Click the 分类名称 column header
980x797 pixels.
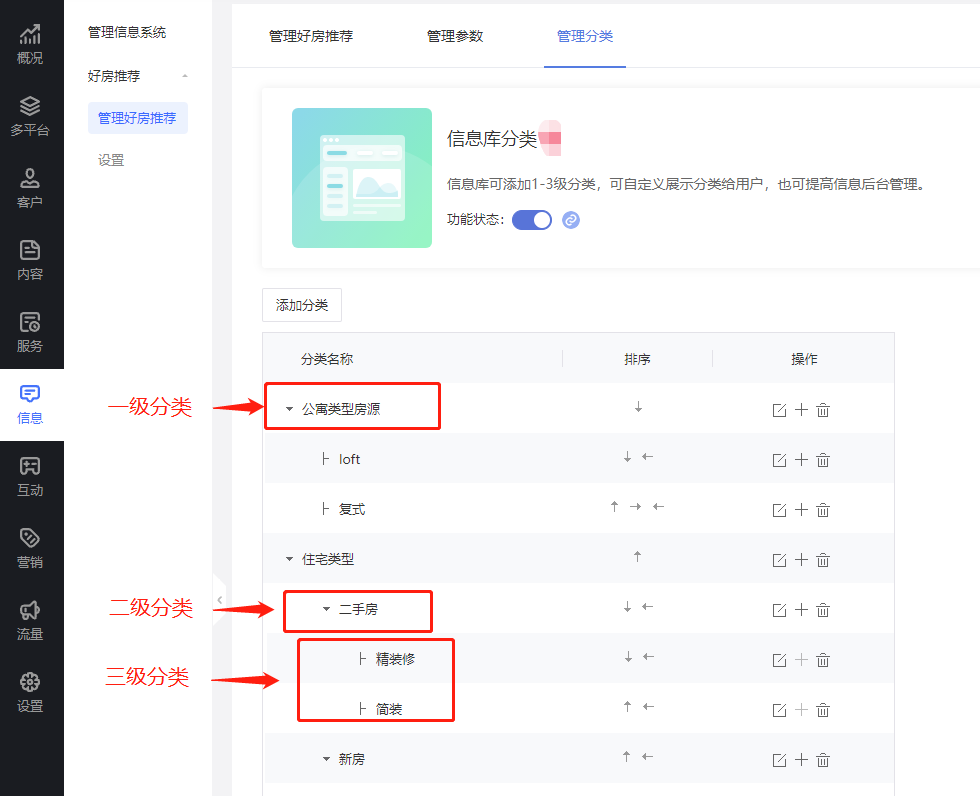click(x=327, y=359)
